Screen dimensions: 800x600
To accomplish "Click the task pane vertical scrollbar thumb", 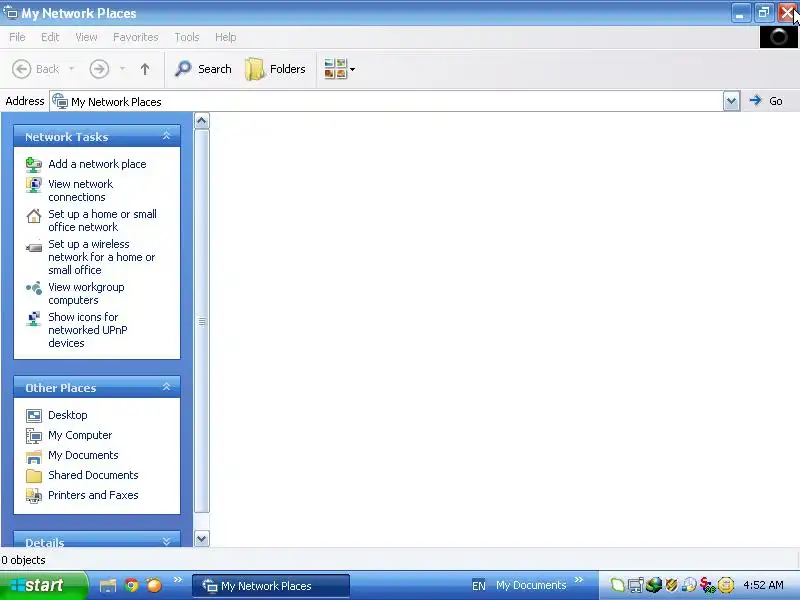I will coord(202,321).
